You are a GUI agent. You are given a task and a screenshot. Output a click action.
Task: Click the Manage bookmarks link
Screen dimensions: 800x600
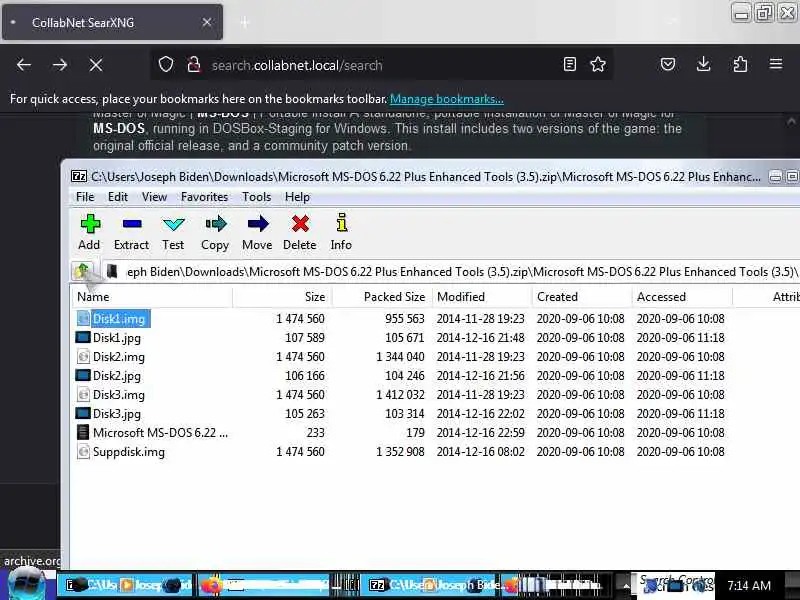[447, 99]
